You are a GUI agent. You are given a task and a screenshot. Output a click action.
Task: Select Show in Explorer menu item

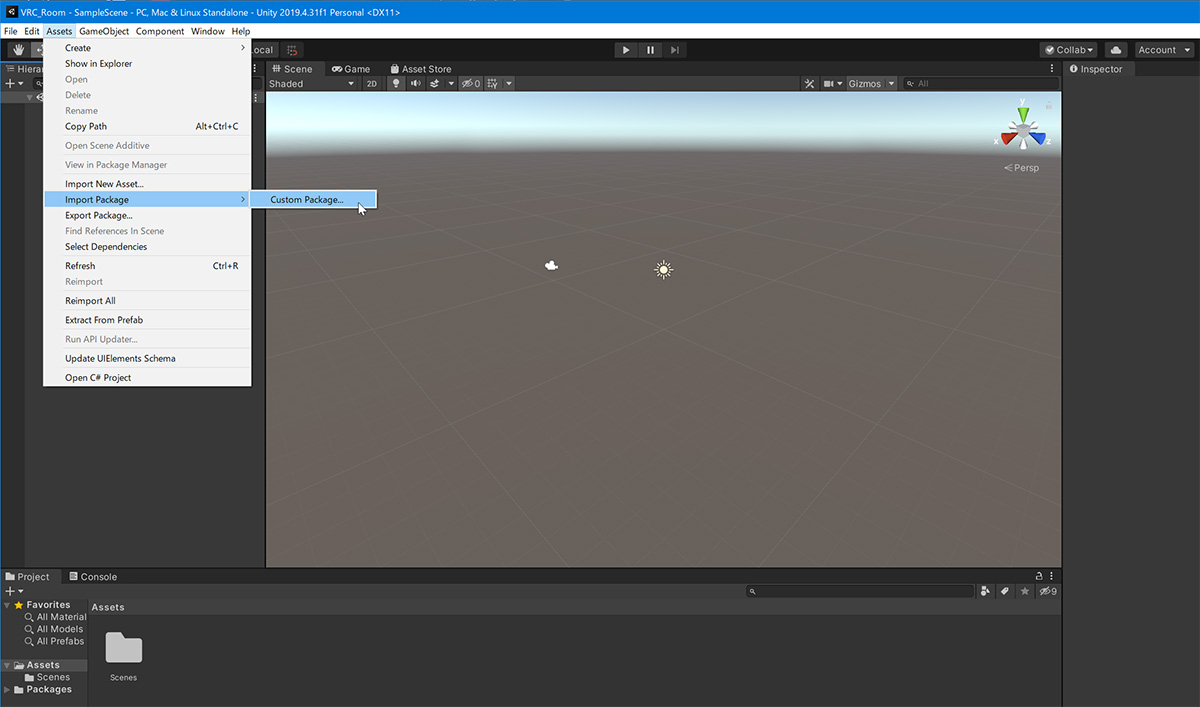147,63
